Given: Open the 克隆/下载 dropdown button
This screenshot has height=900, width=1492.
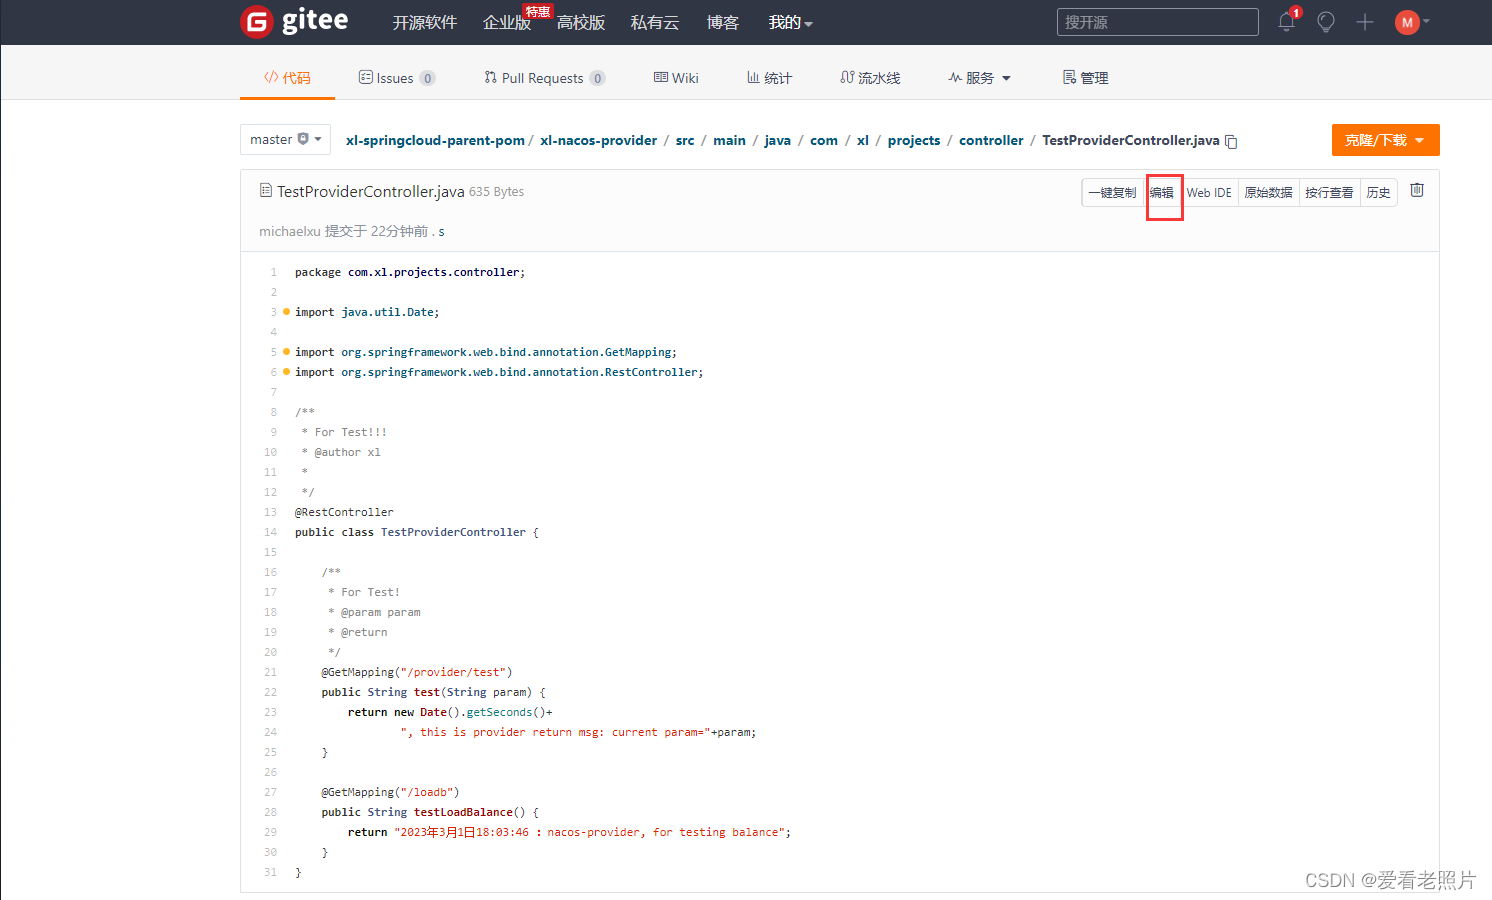Looking at the screenshot, I should point(1385,140).
